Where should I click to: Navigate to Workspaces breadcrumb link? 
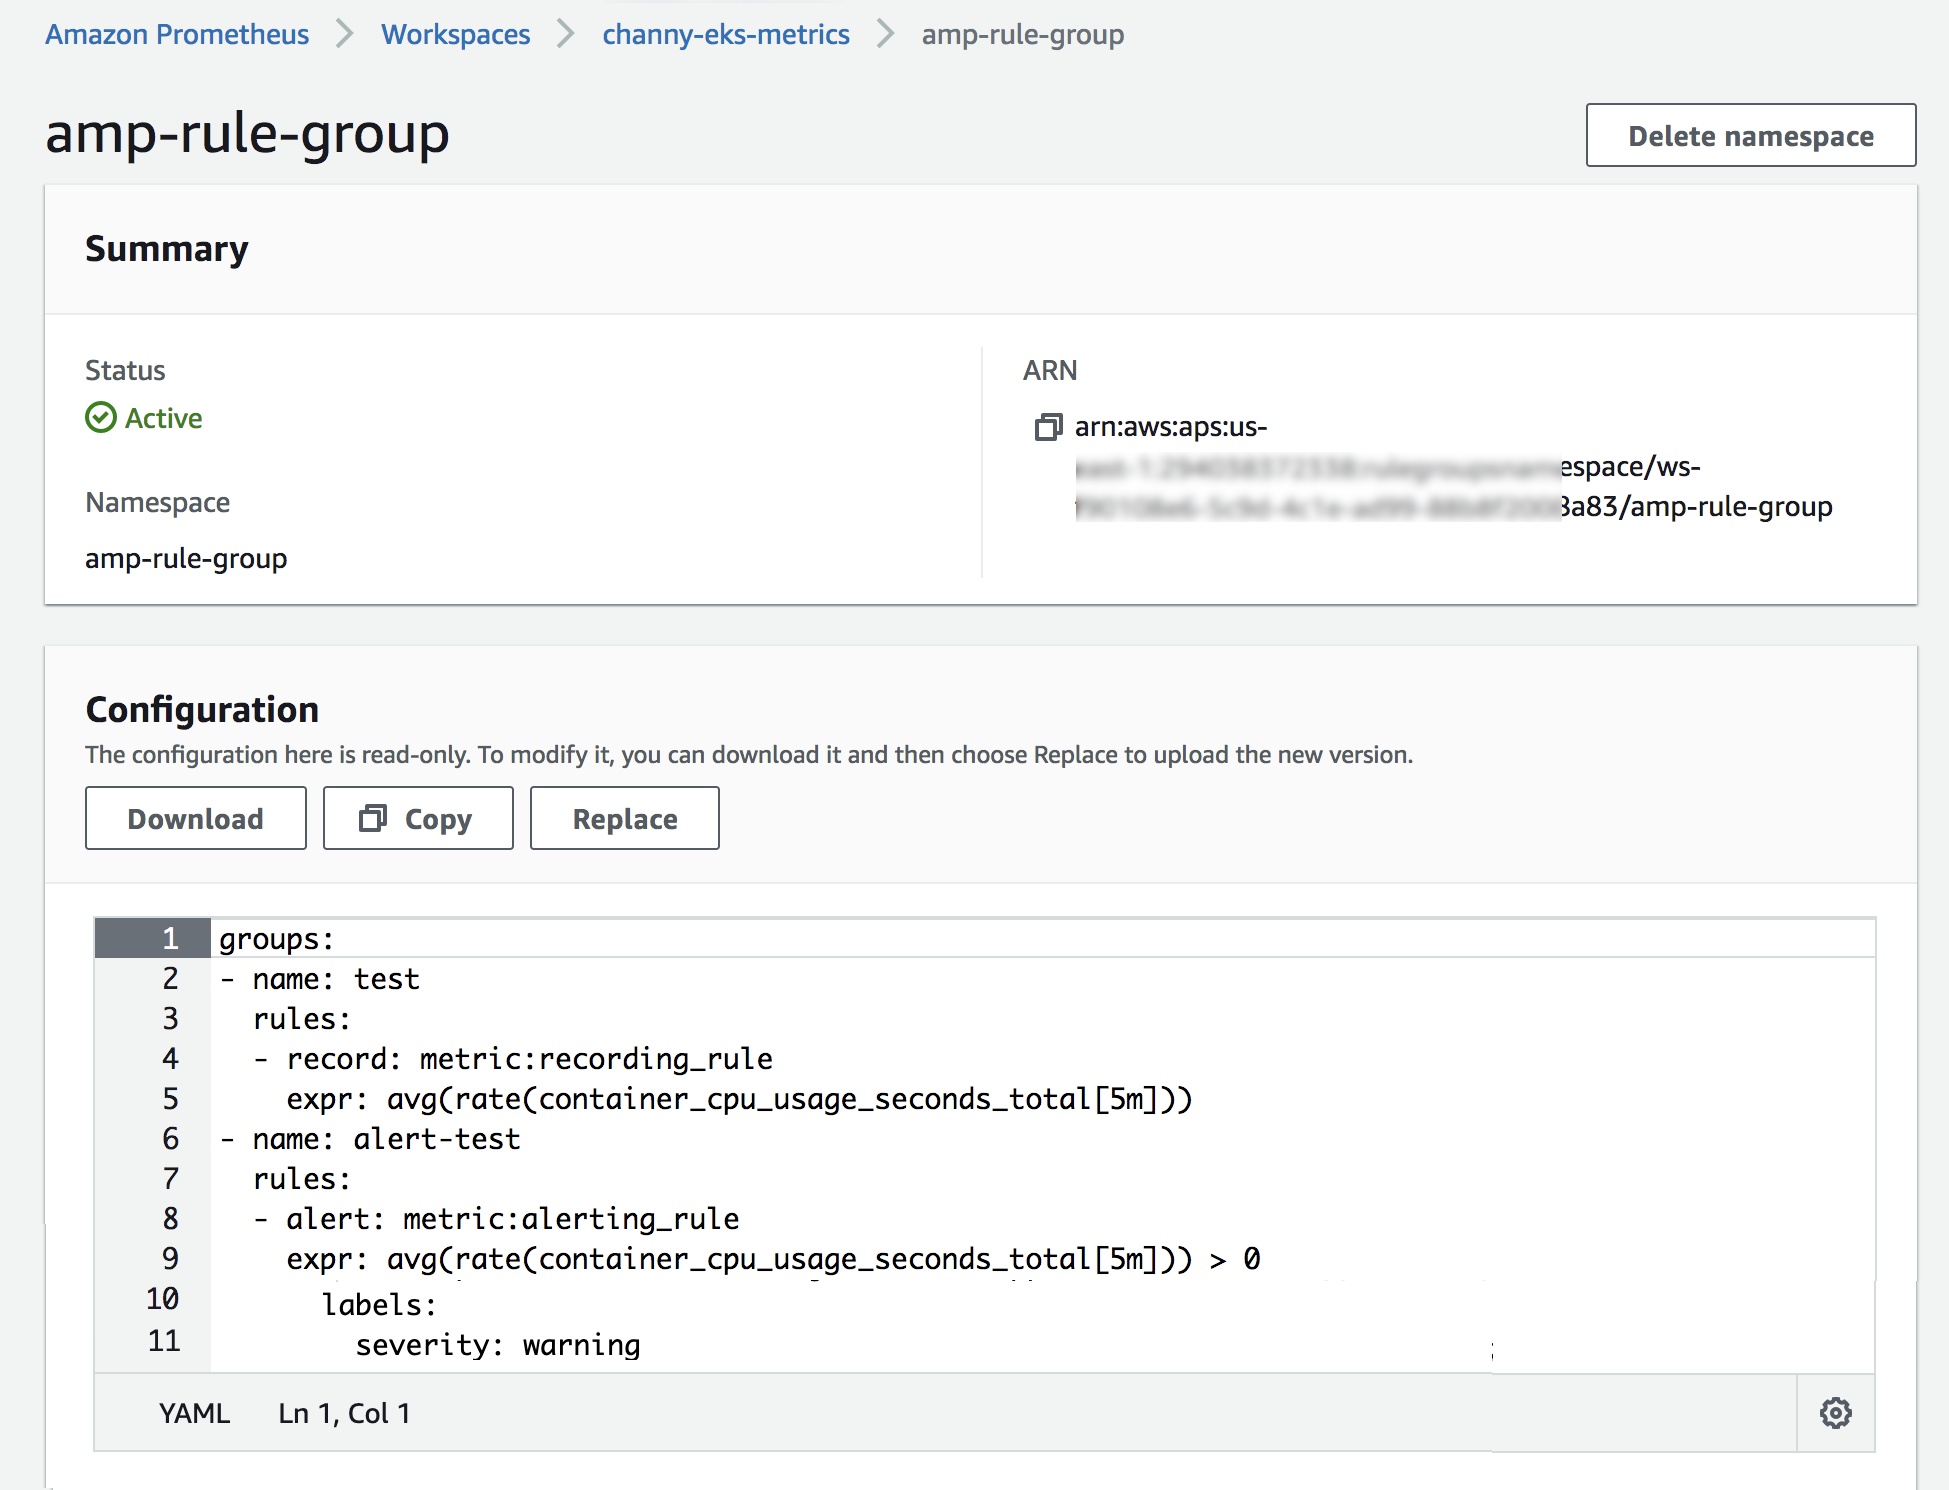point(455,34)
